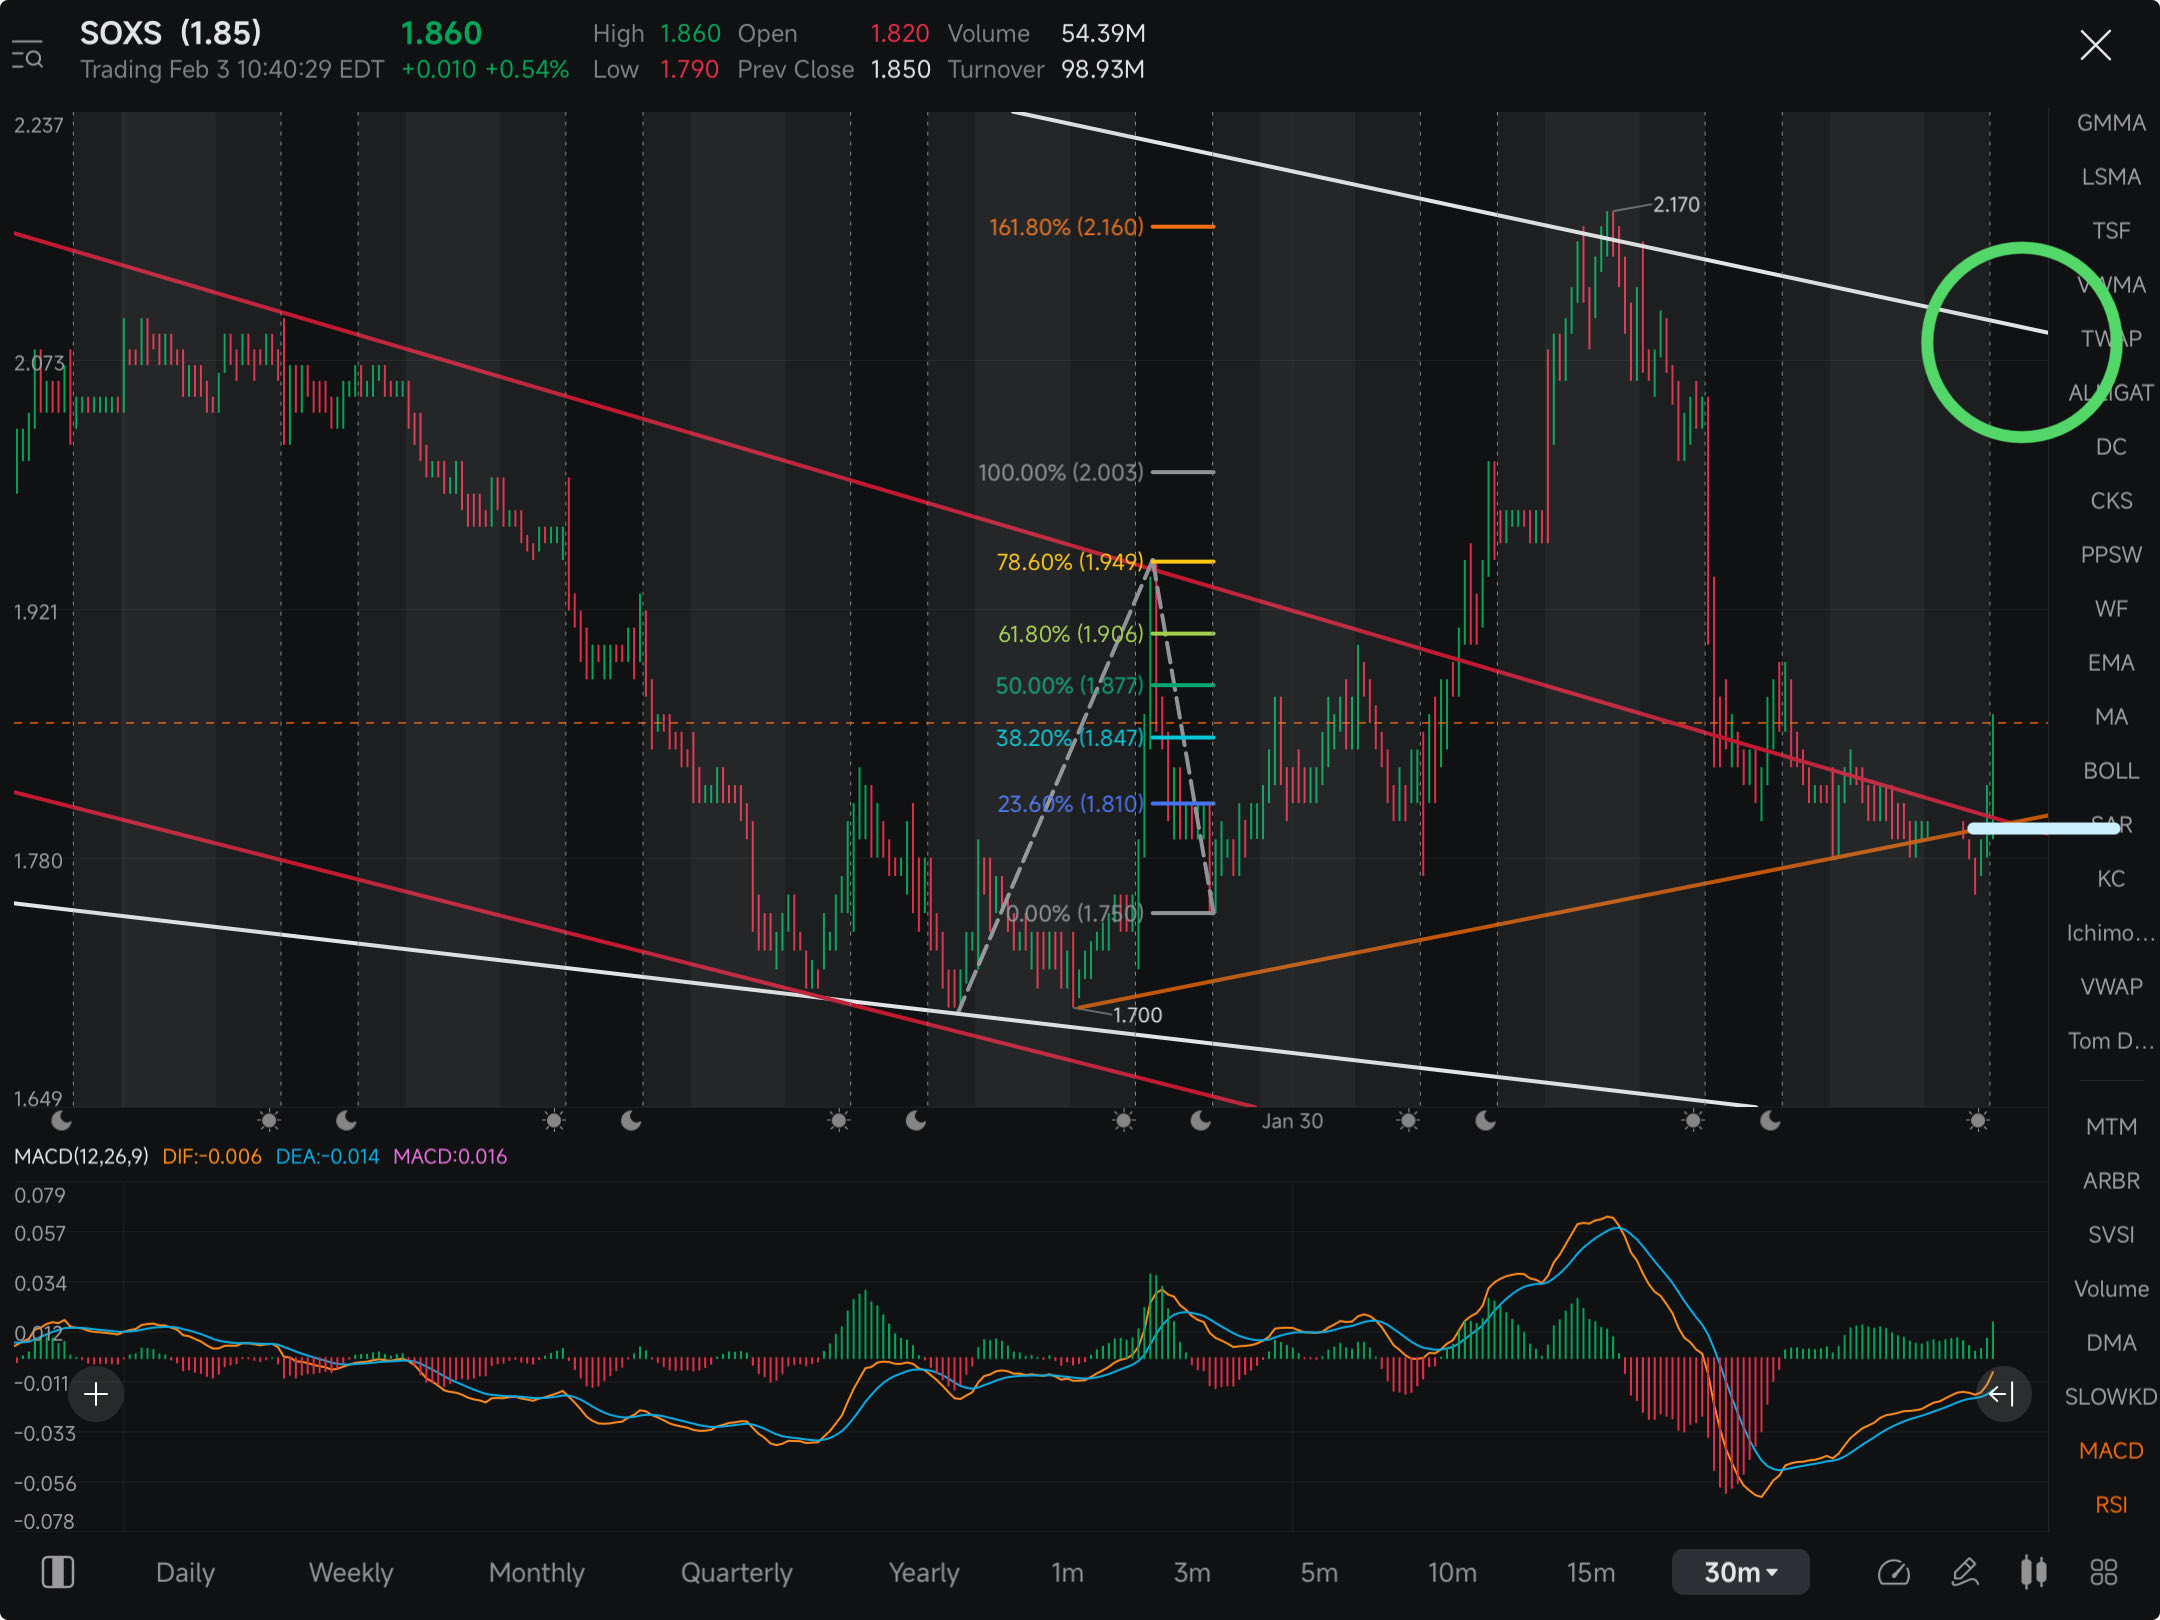Select the 3m interval
Image resolution: width=2160 pixels, height=1620 pixels.
(1192, 1572)
